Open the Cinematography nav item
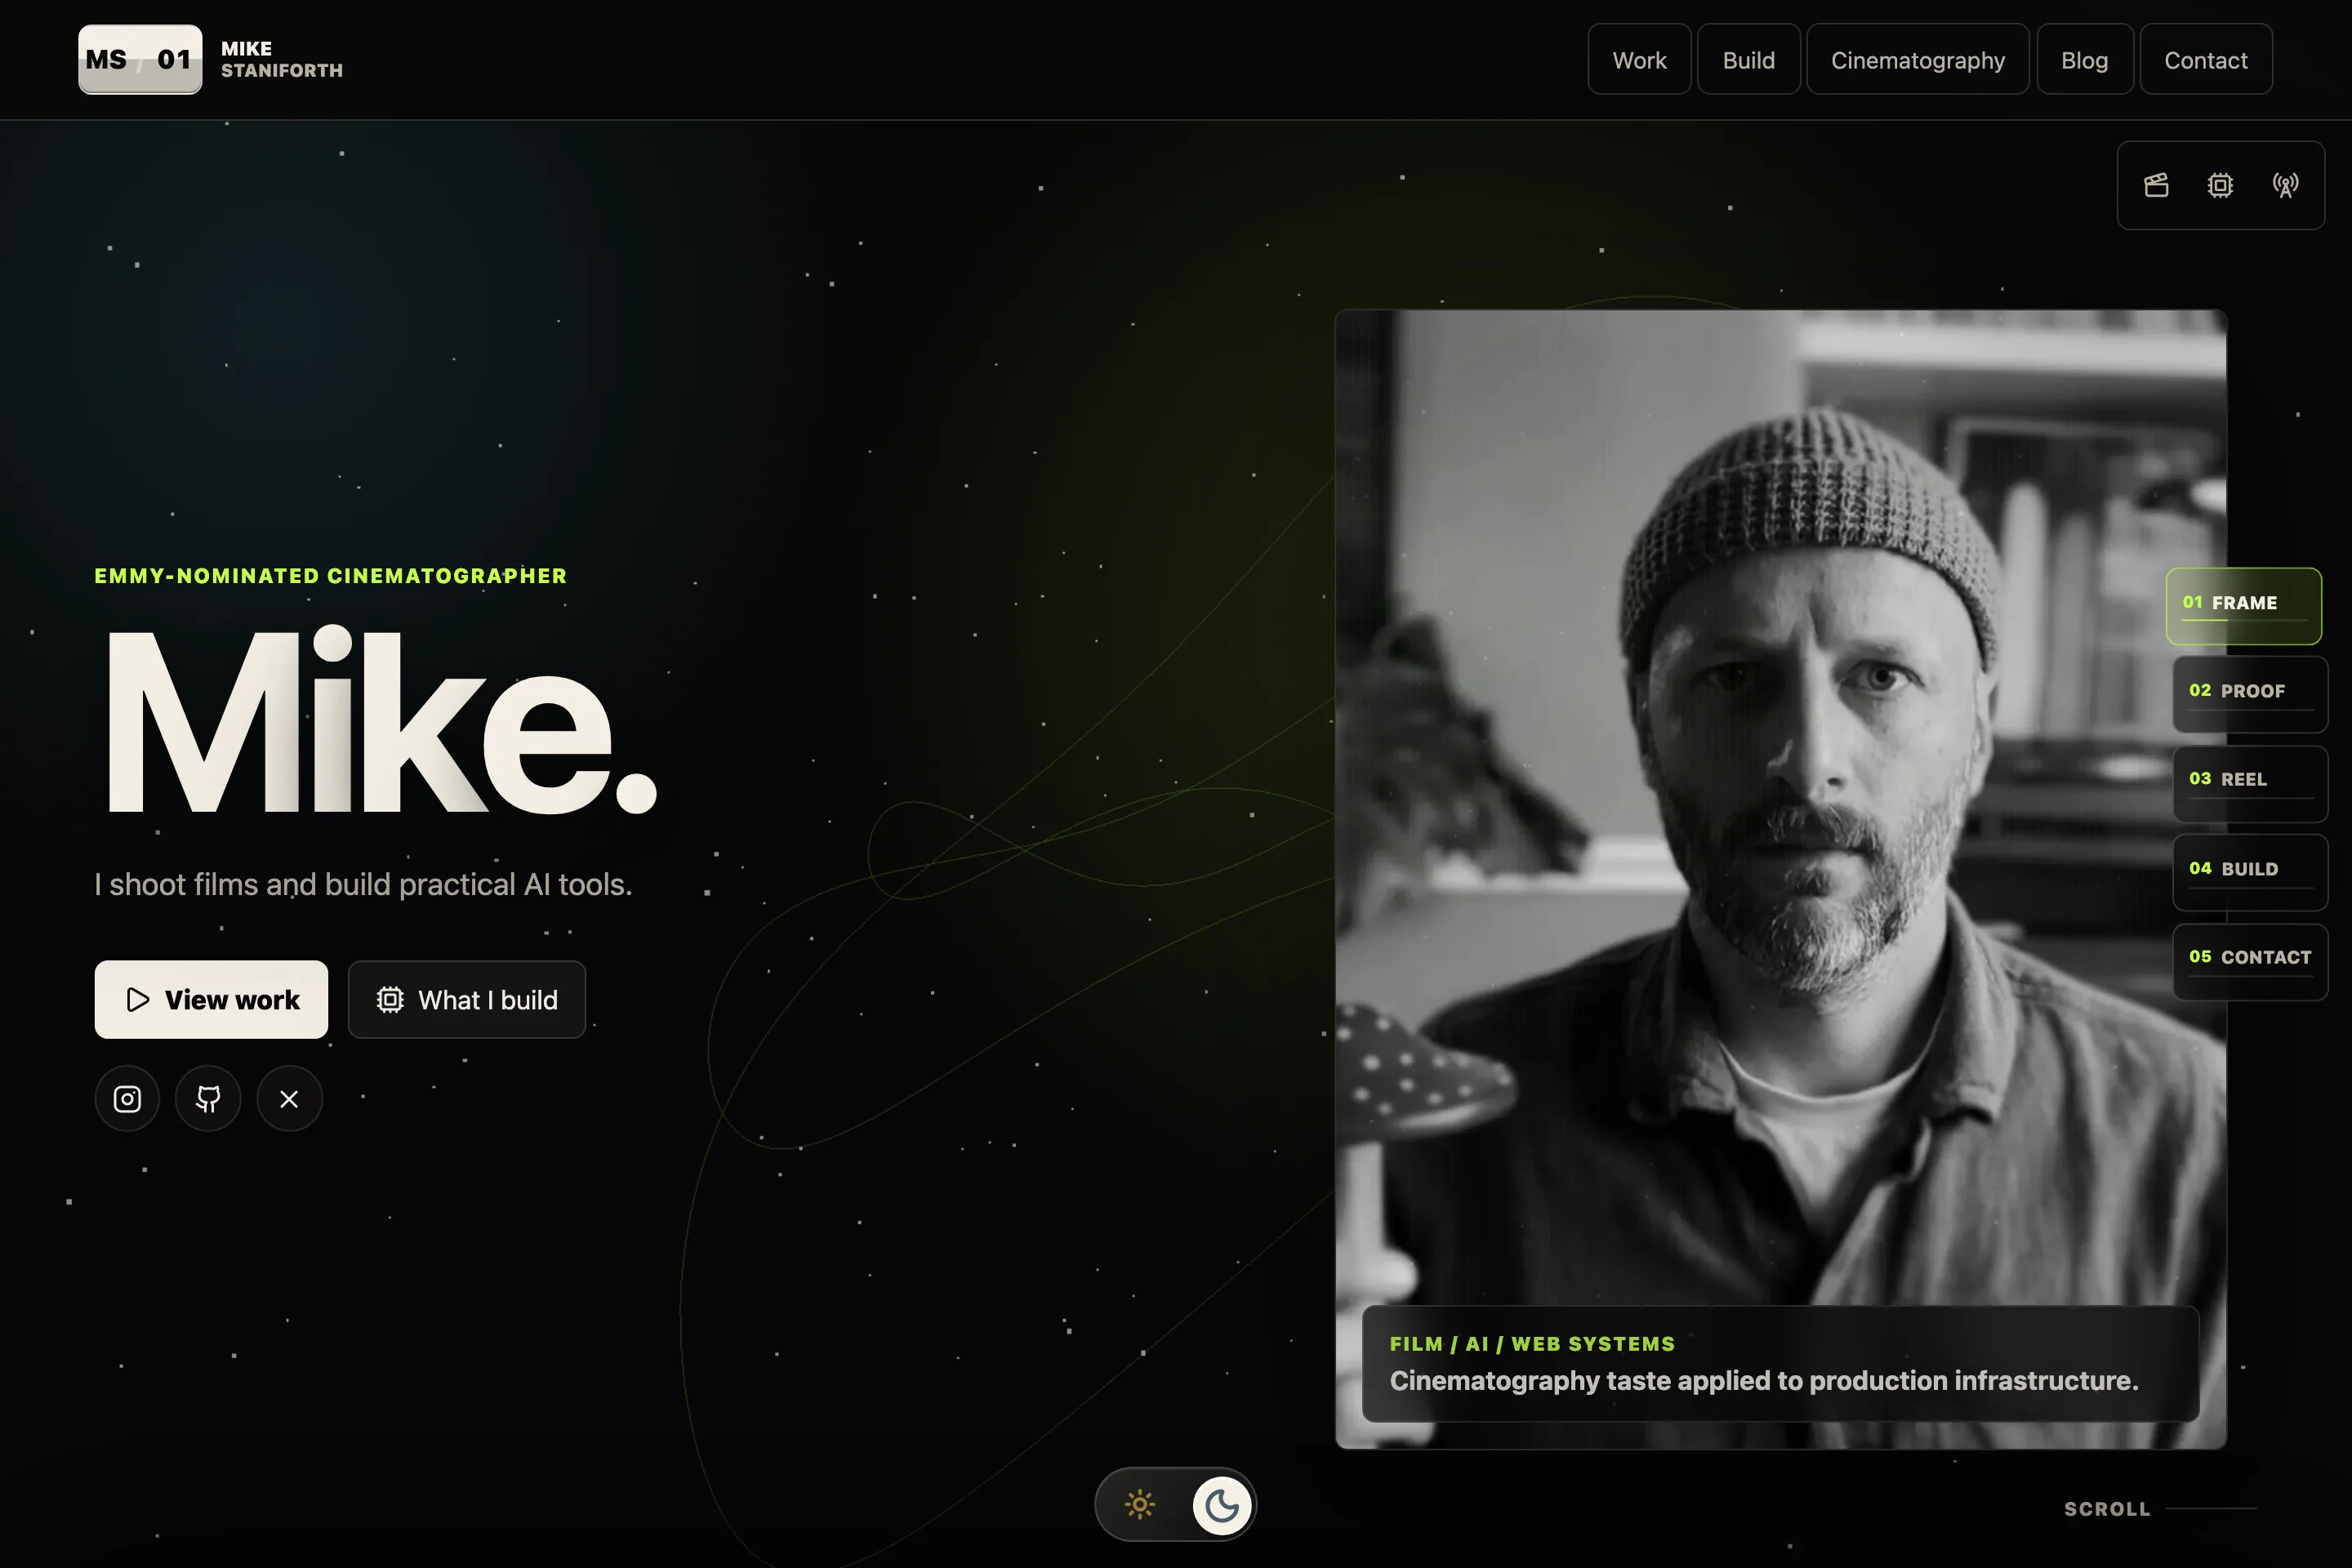Image resolution: width=2352 pixels, height=1568 pixels. click(1917, 60)
